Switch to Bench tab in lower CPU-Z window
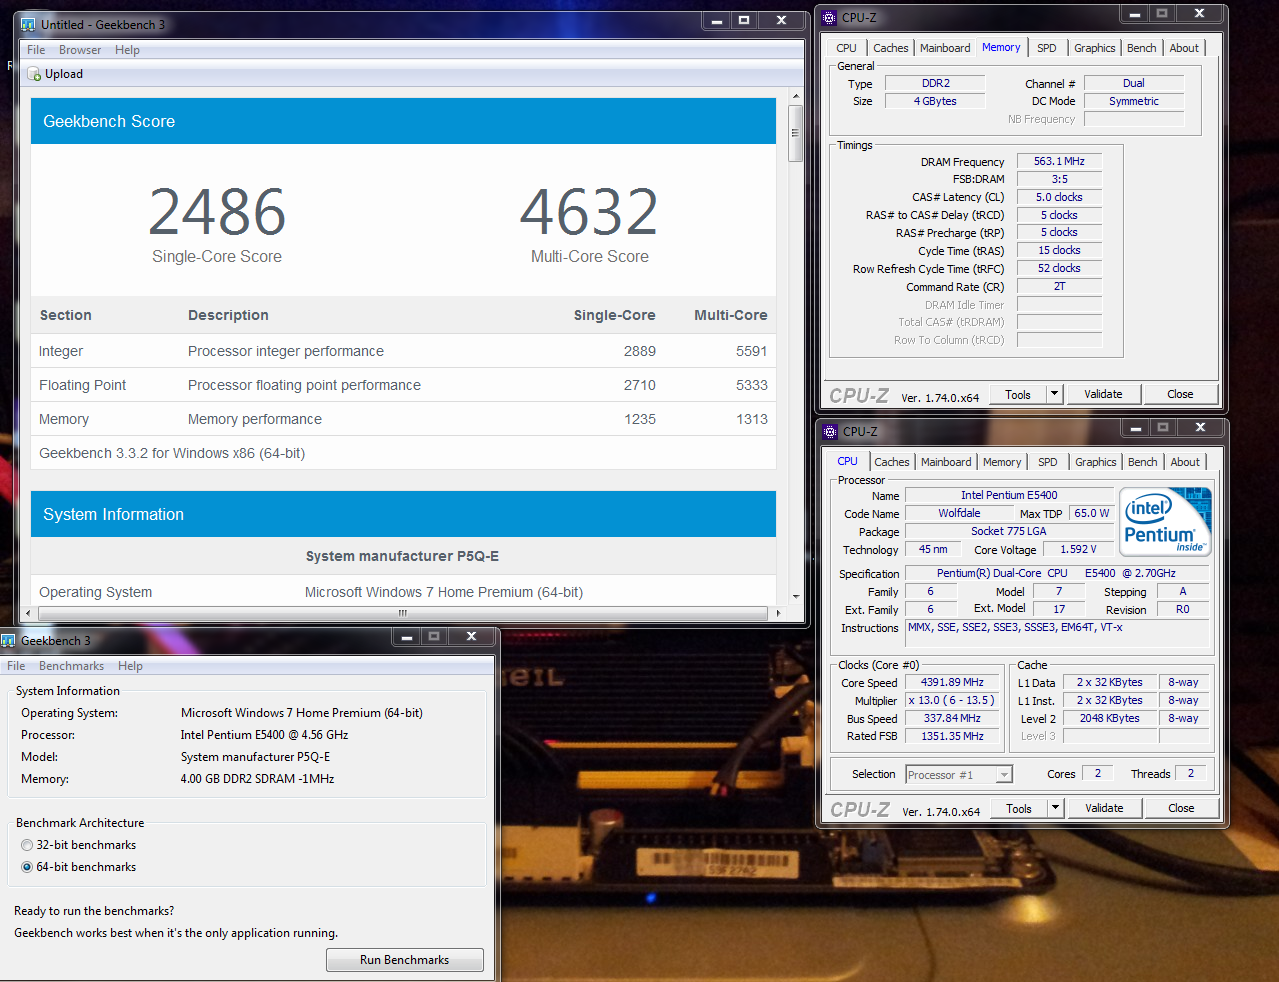Screen dimensions: 1279x982 click(1143, 462)
